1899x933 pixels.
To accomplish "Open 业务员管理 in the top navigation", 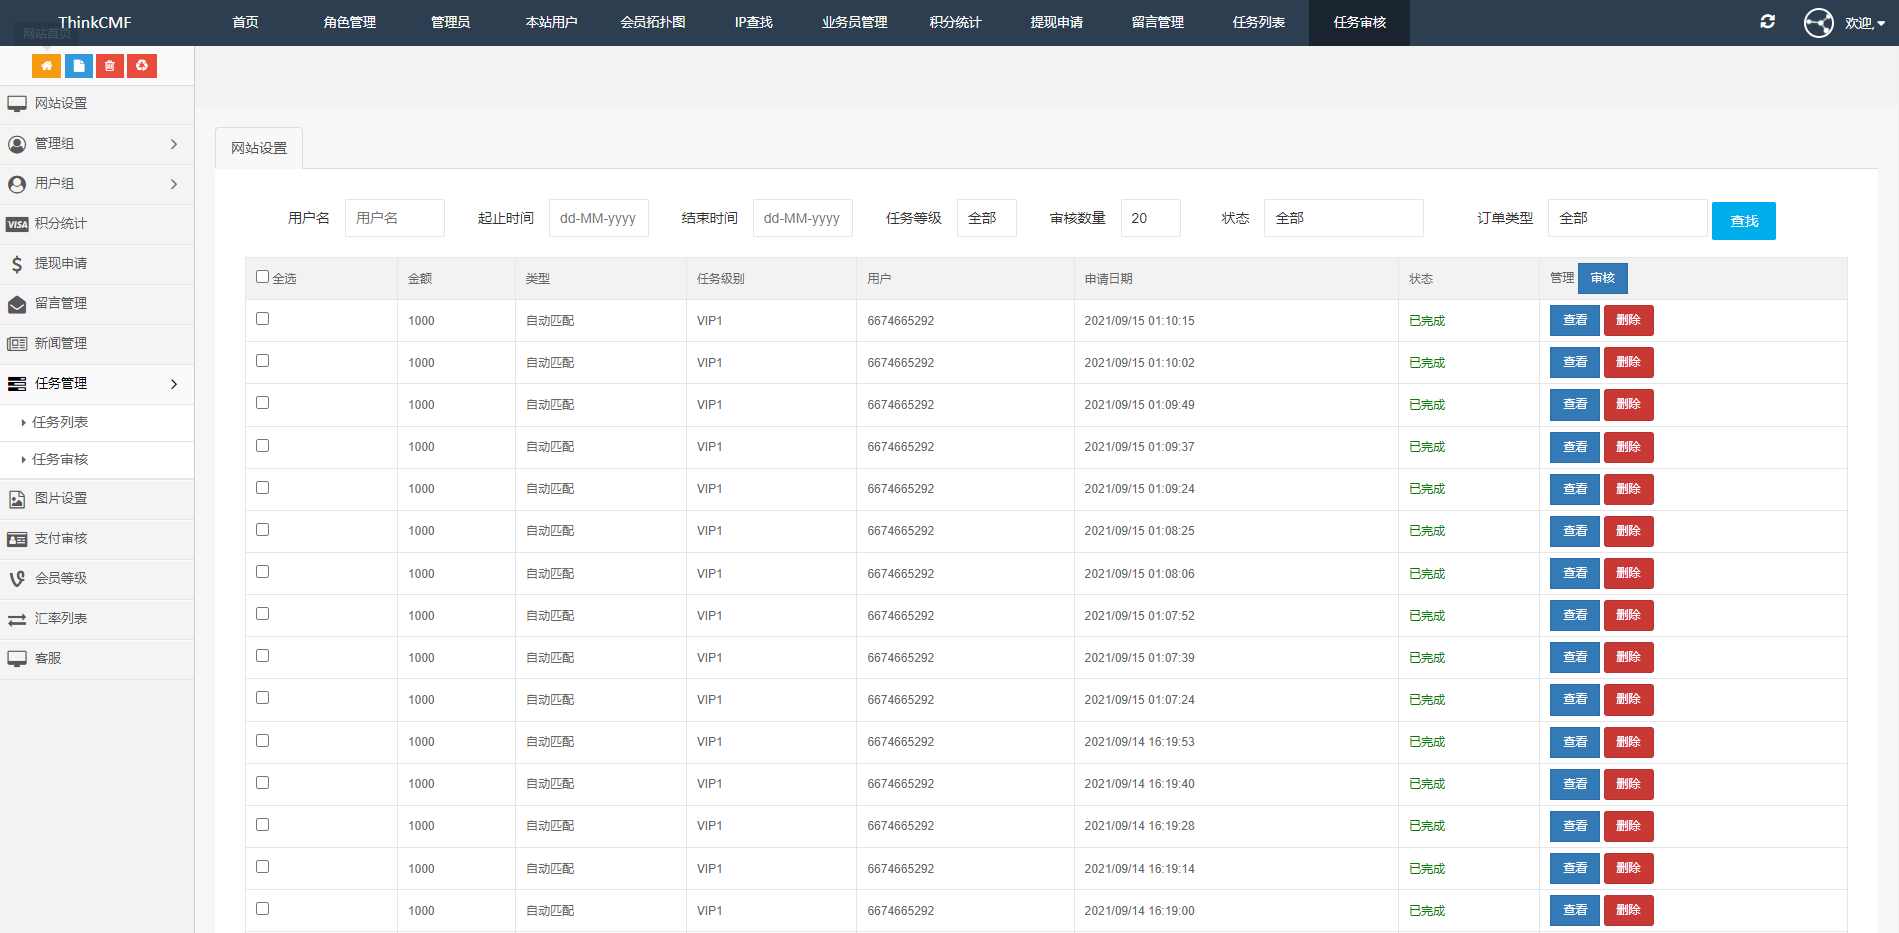I will (855, 22).
